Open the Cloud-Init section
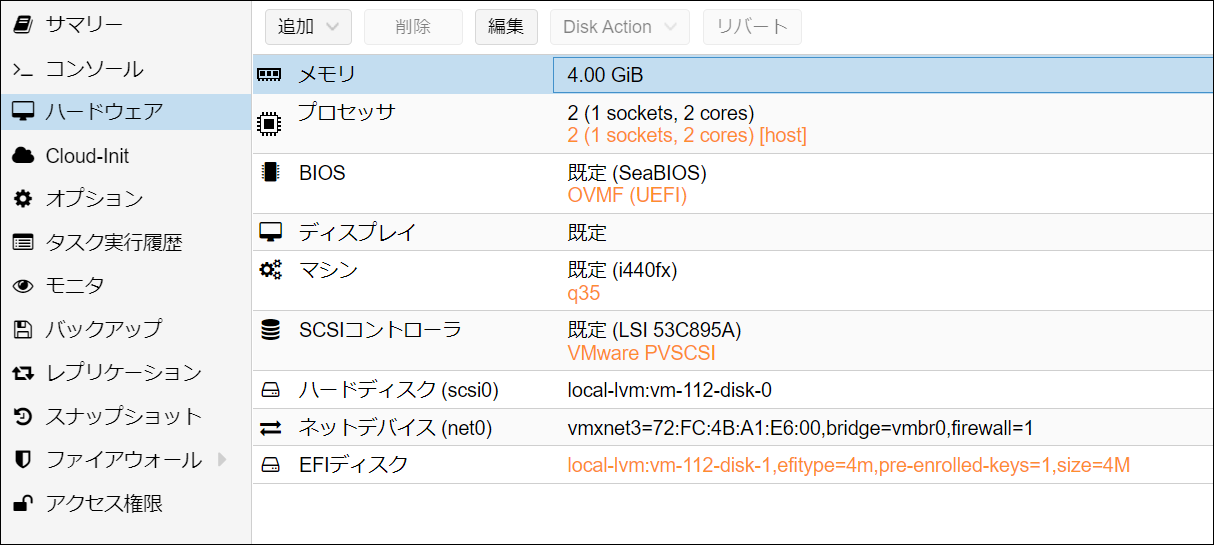The width and height of the screenshot is (1214, 545). click(86, 156)
